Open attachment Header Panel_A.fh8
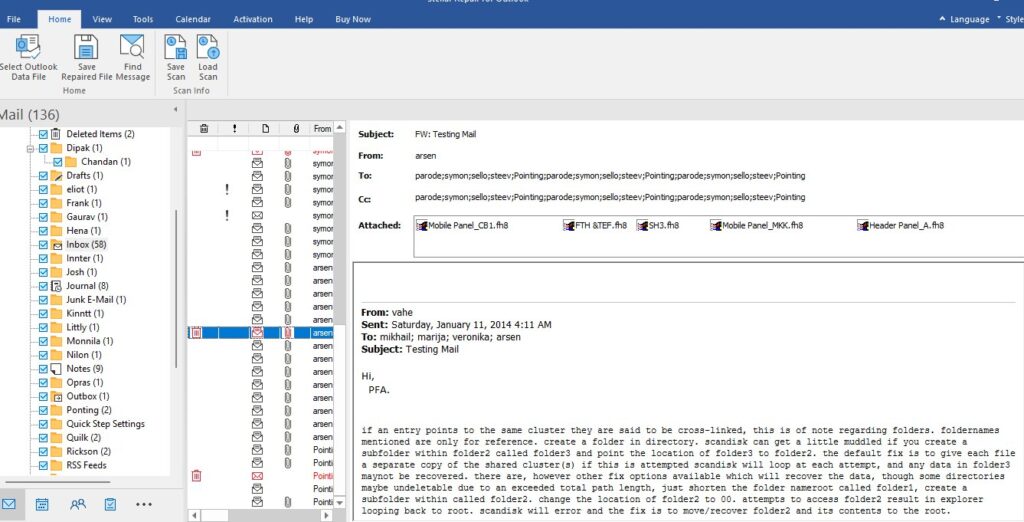The width and height of the screenshot is (1024, 522). pos(901,225)
